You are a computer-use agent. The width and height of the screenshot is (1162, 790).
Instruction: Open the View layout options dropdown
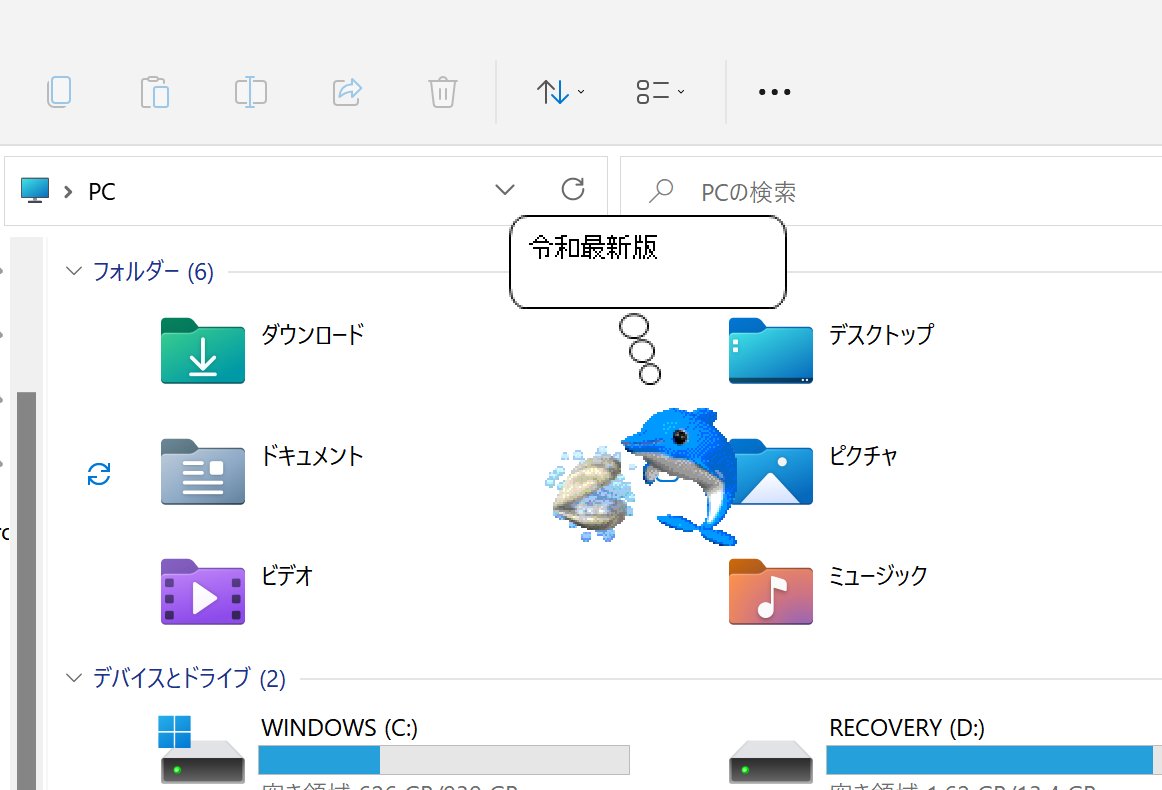coord(660,92)
